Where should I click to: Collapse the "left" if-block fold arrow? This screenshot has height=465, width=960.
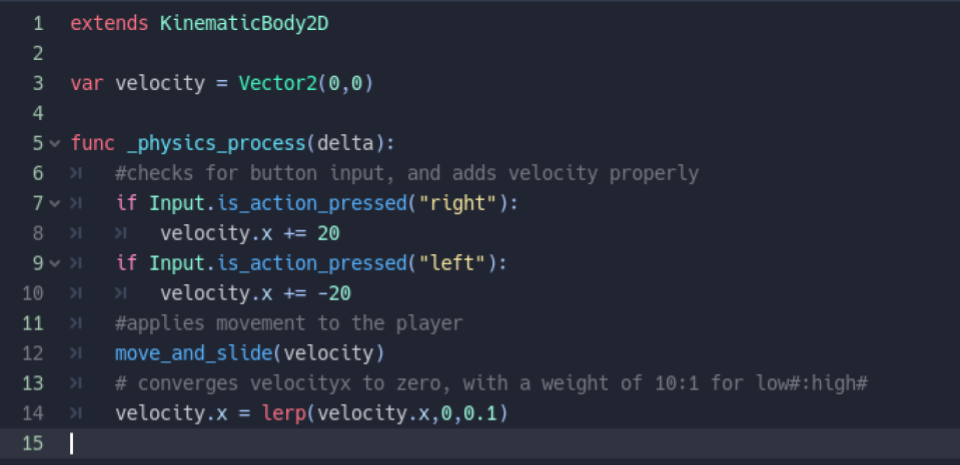(x=54, y=263)
